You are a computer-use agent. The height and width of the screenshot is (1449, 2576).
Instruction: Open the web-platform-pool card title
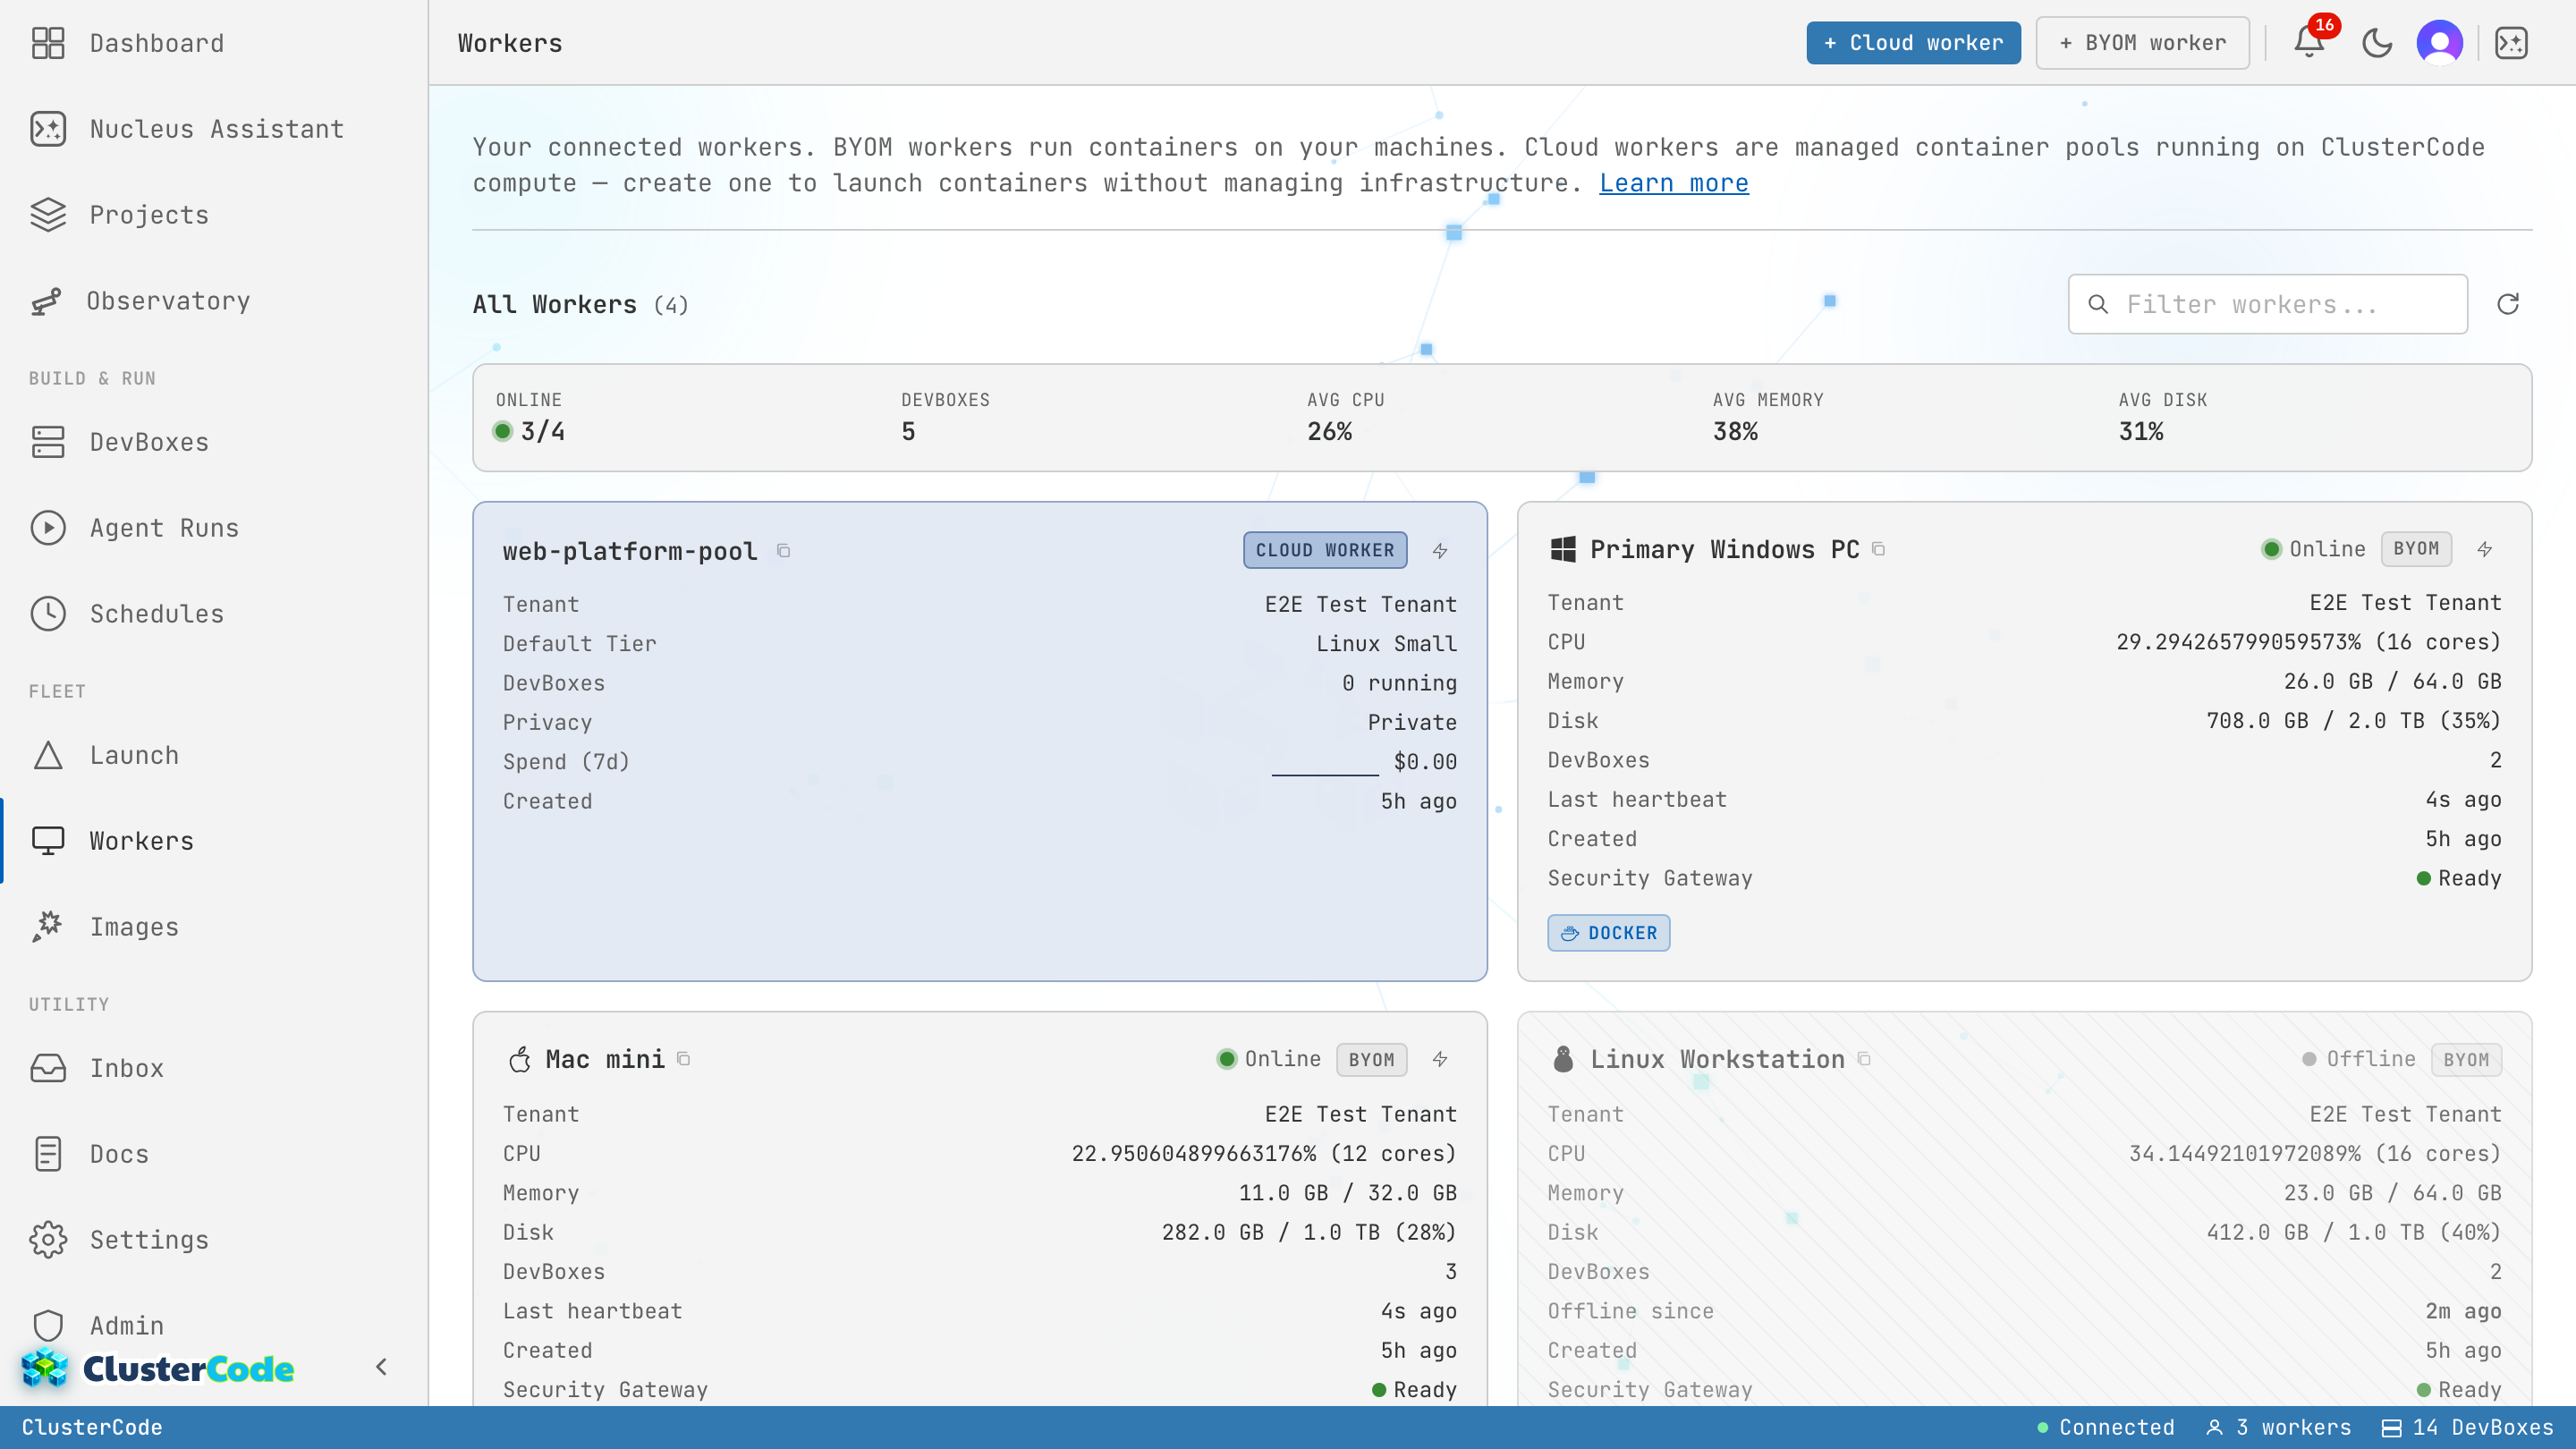(630, 551)
